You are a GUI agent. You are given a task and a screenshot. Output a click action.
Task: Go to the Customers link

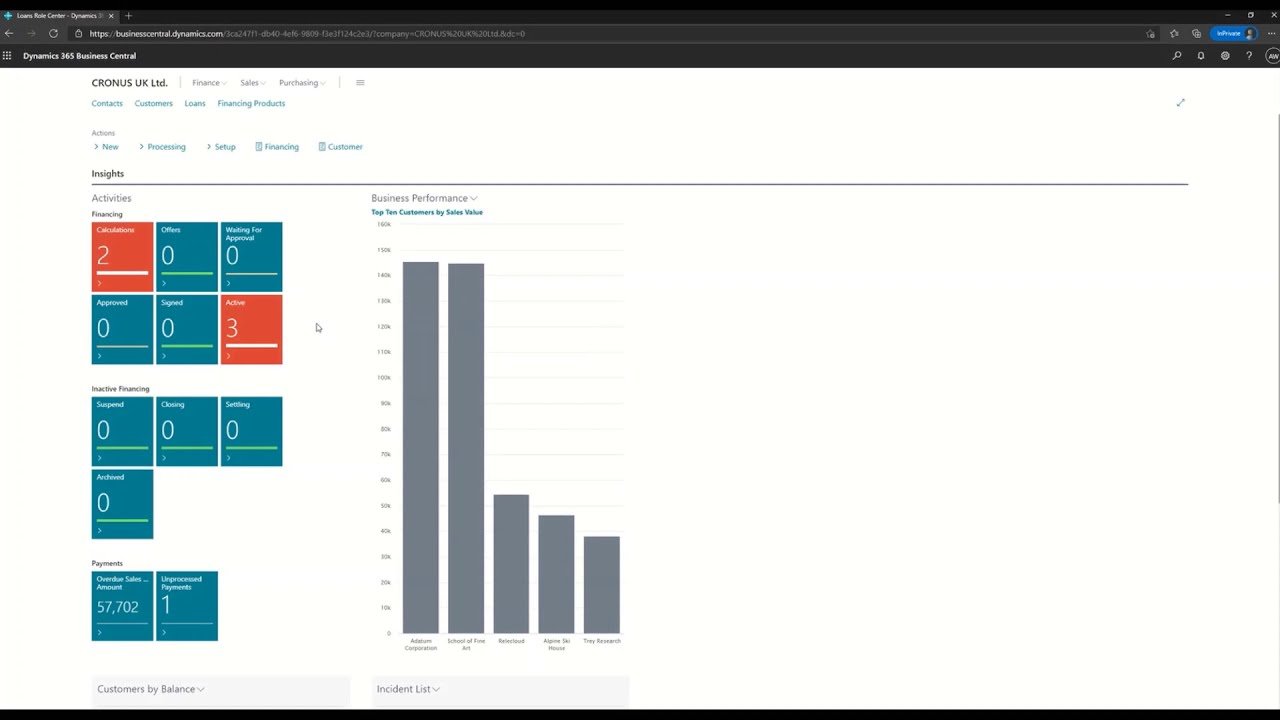click(x=154, y=103)
